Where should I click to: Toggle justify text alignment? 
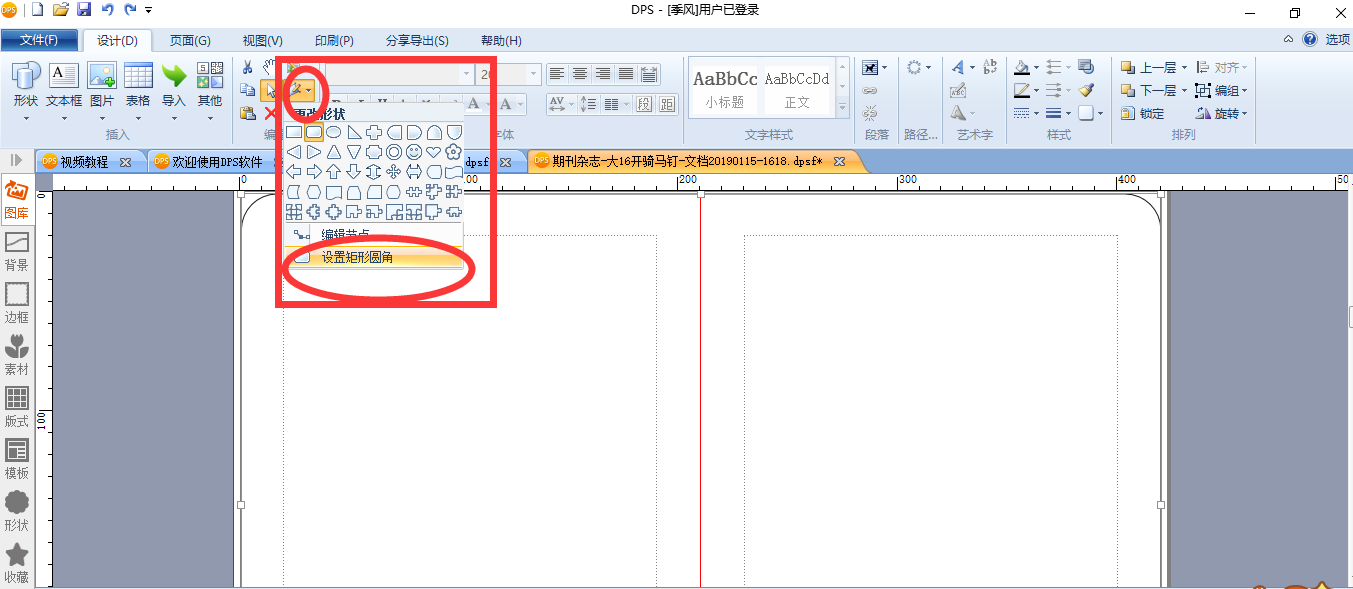click(626, 74)
